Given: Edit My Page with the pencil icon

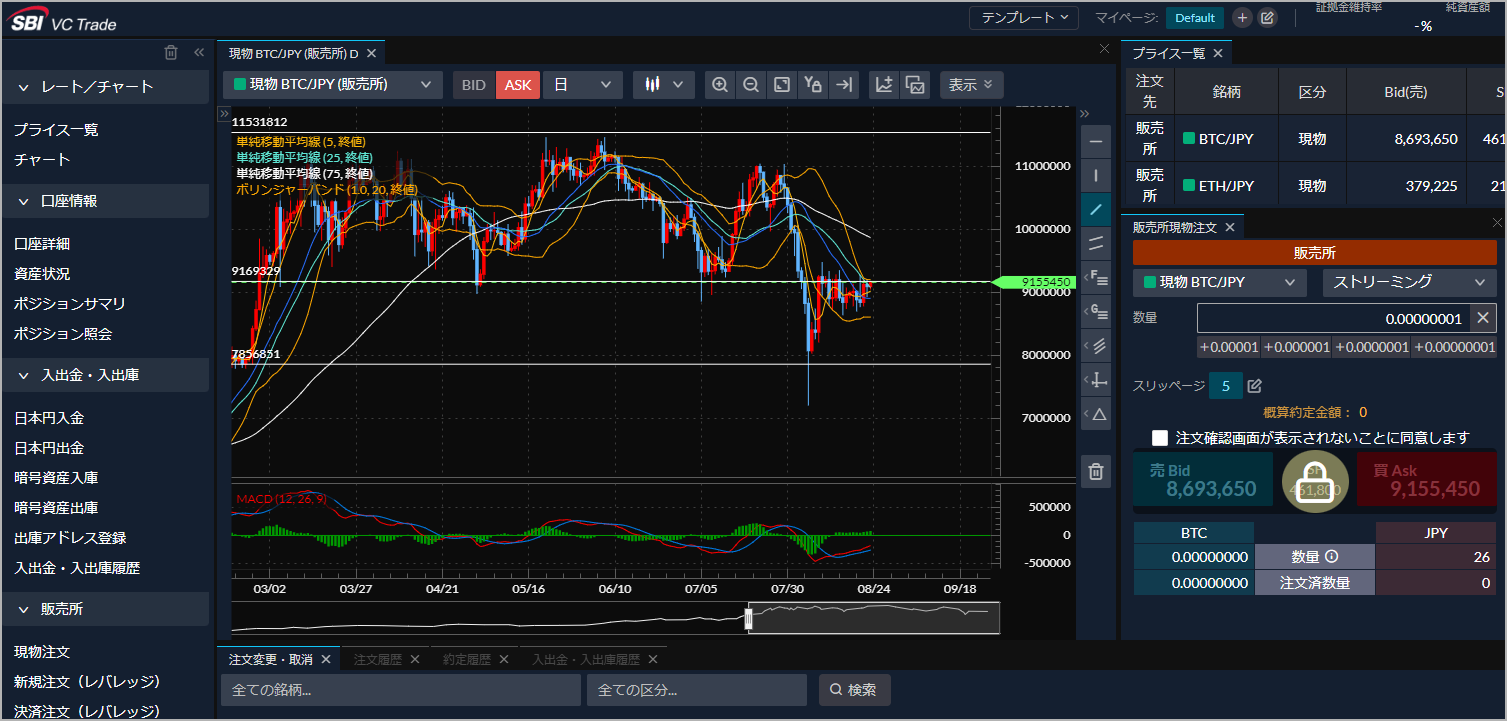Looking at the screenshot, I should (1267, 17).
